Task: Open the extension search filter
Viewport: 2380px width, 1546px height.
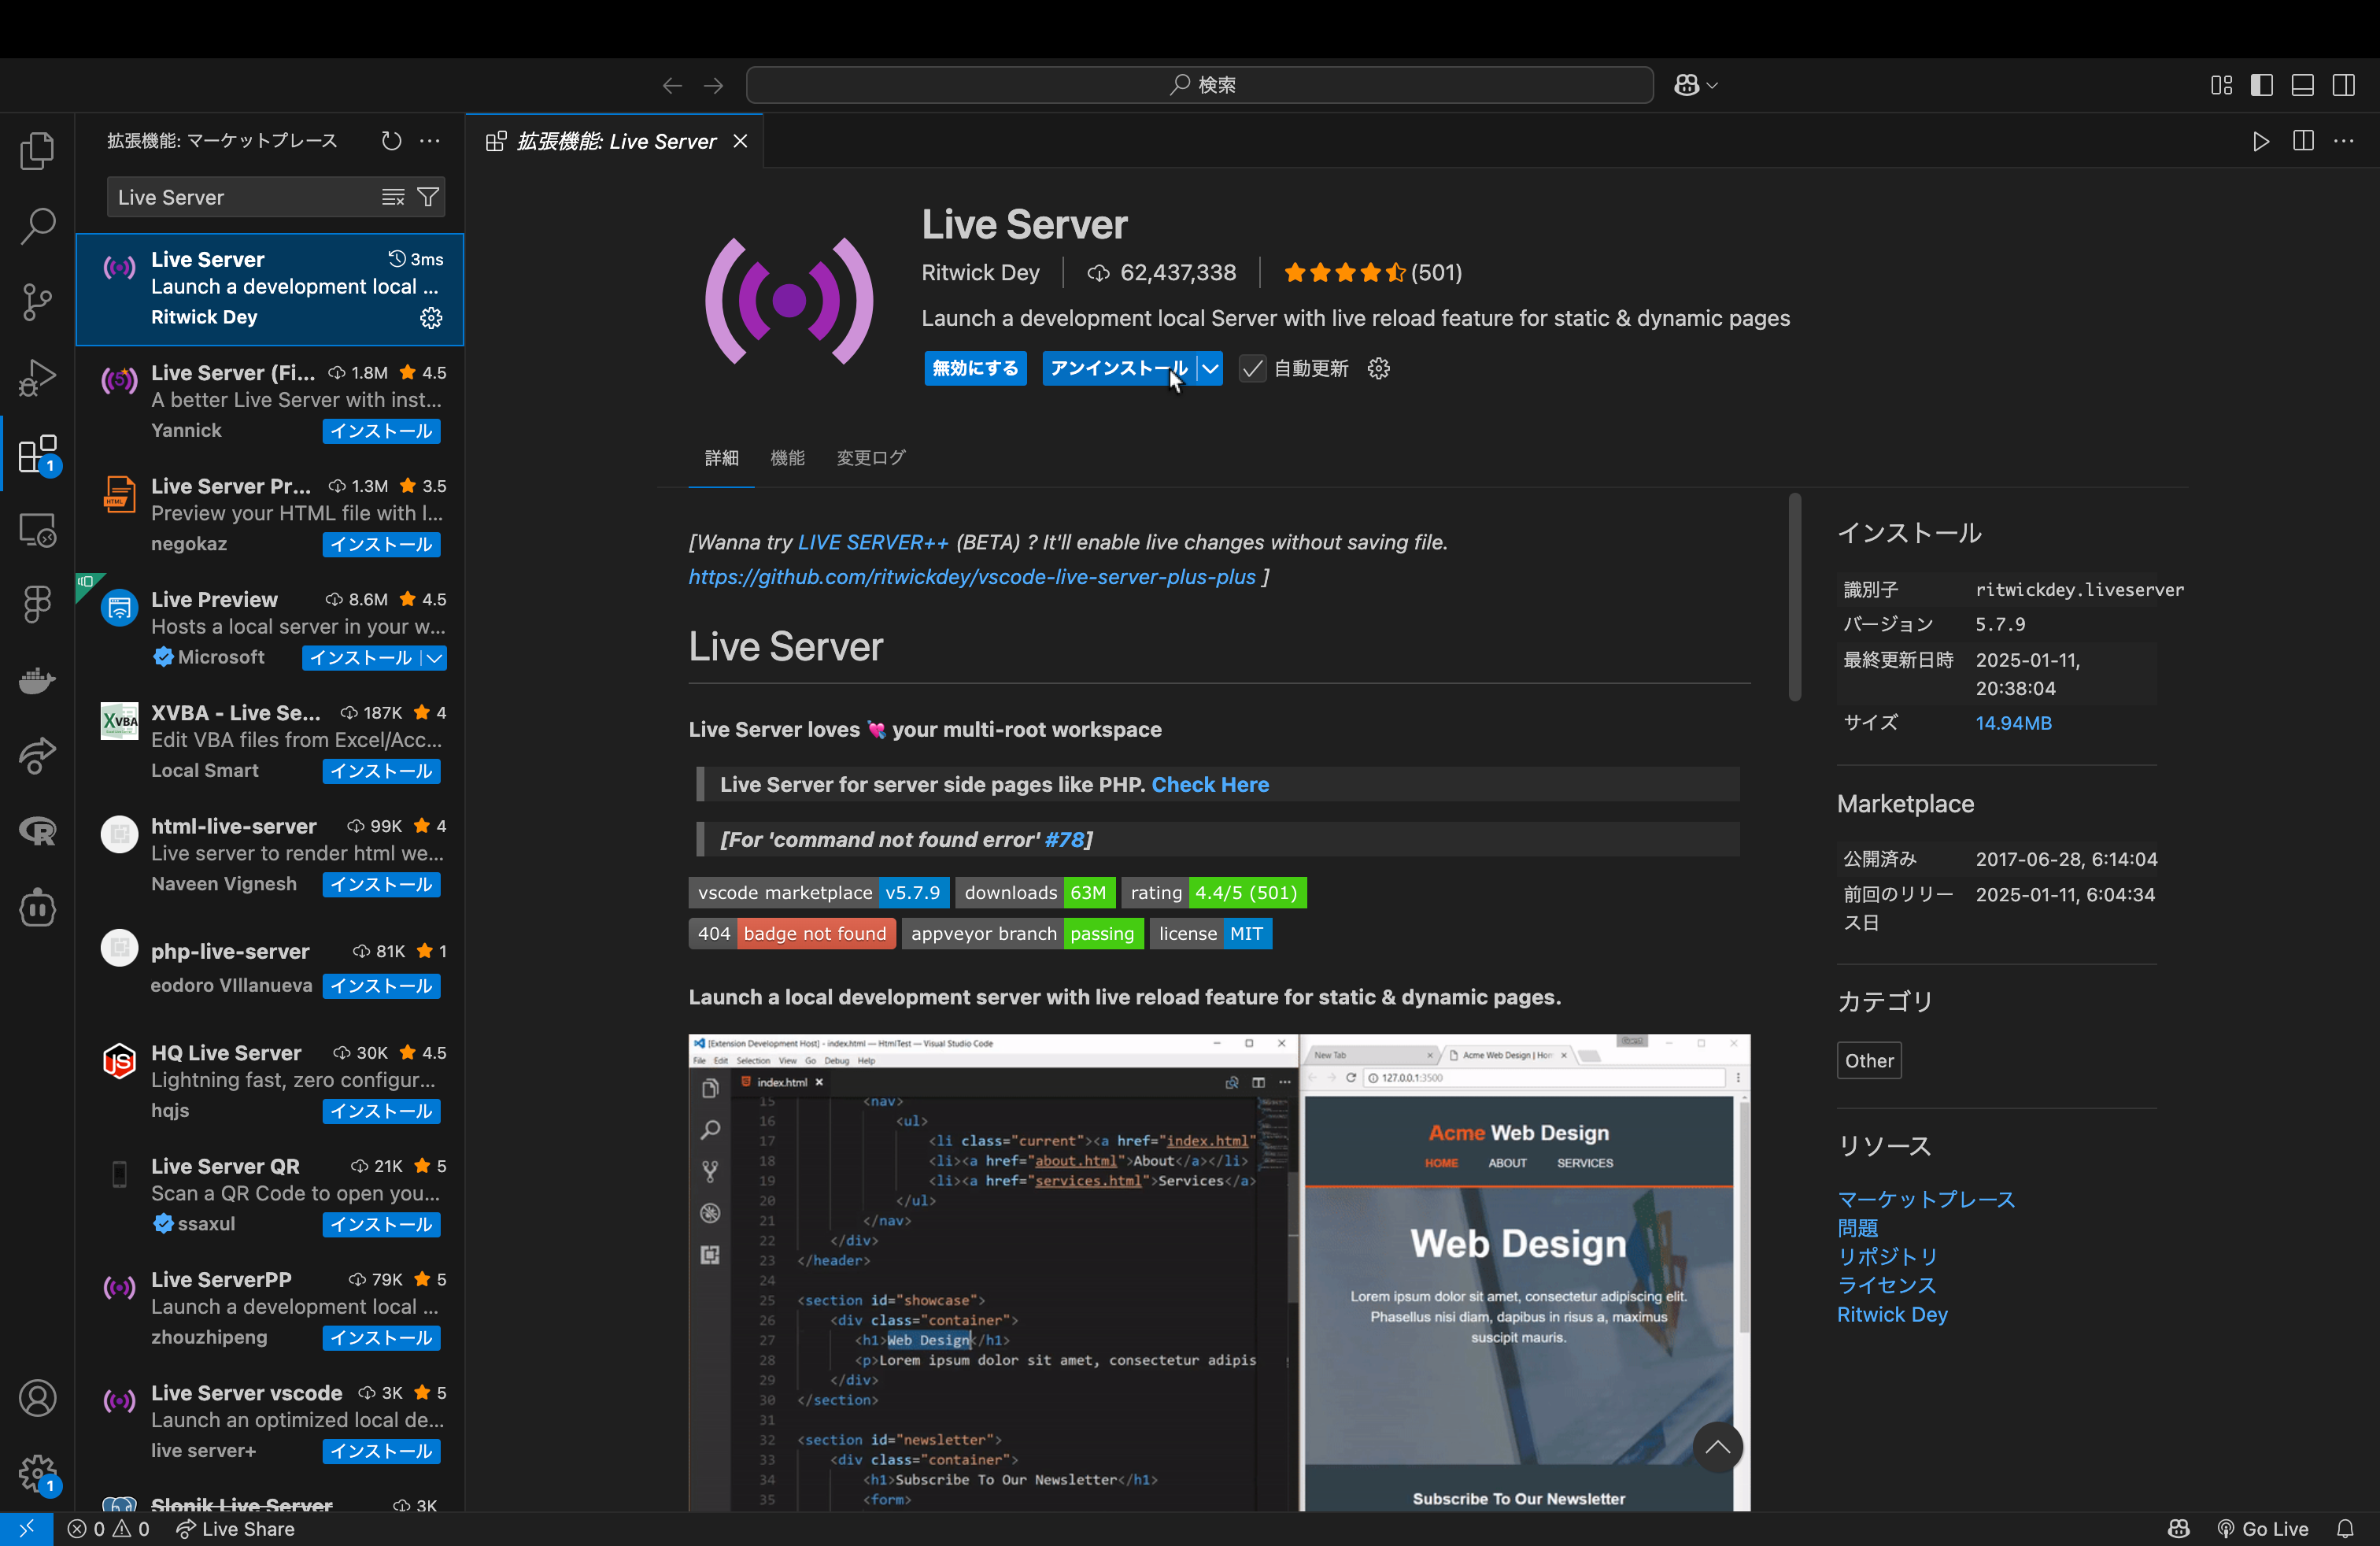Action: click(428, 197)
